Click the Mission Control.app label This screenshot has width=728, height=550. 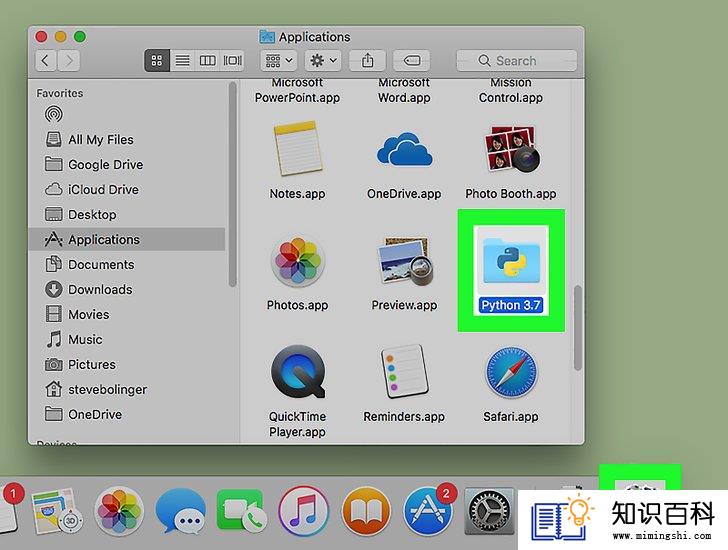pos(511,90)
